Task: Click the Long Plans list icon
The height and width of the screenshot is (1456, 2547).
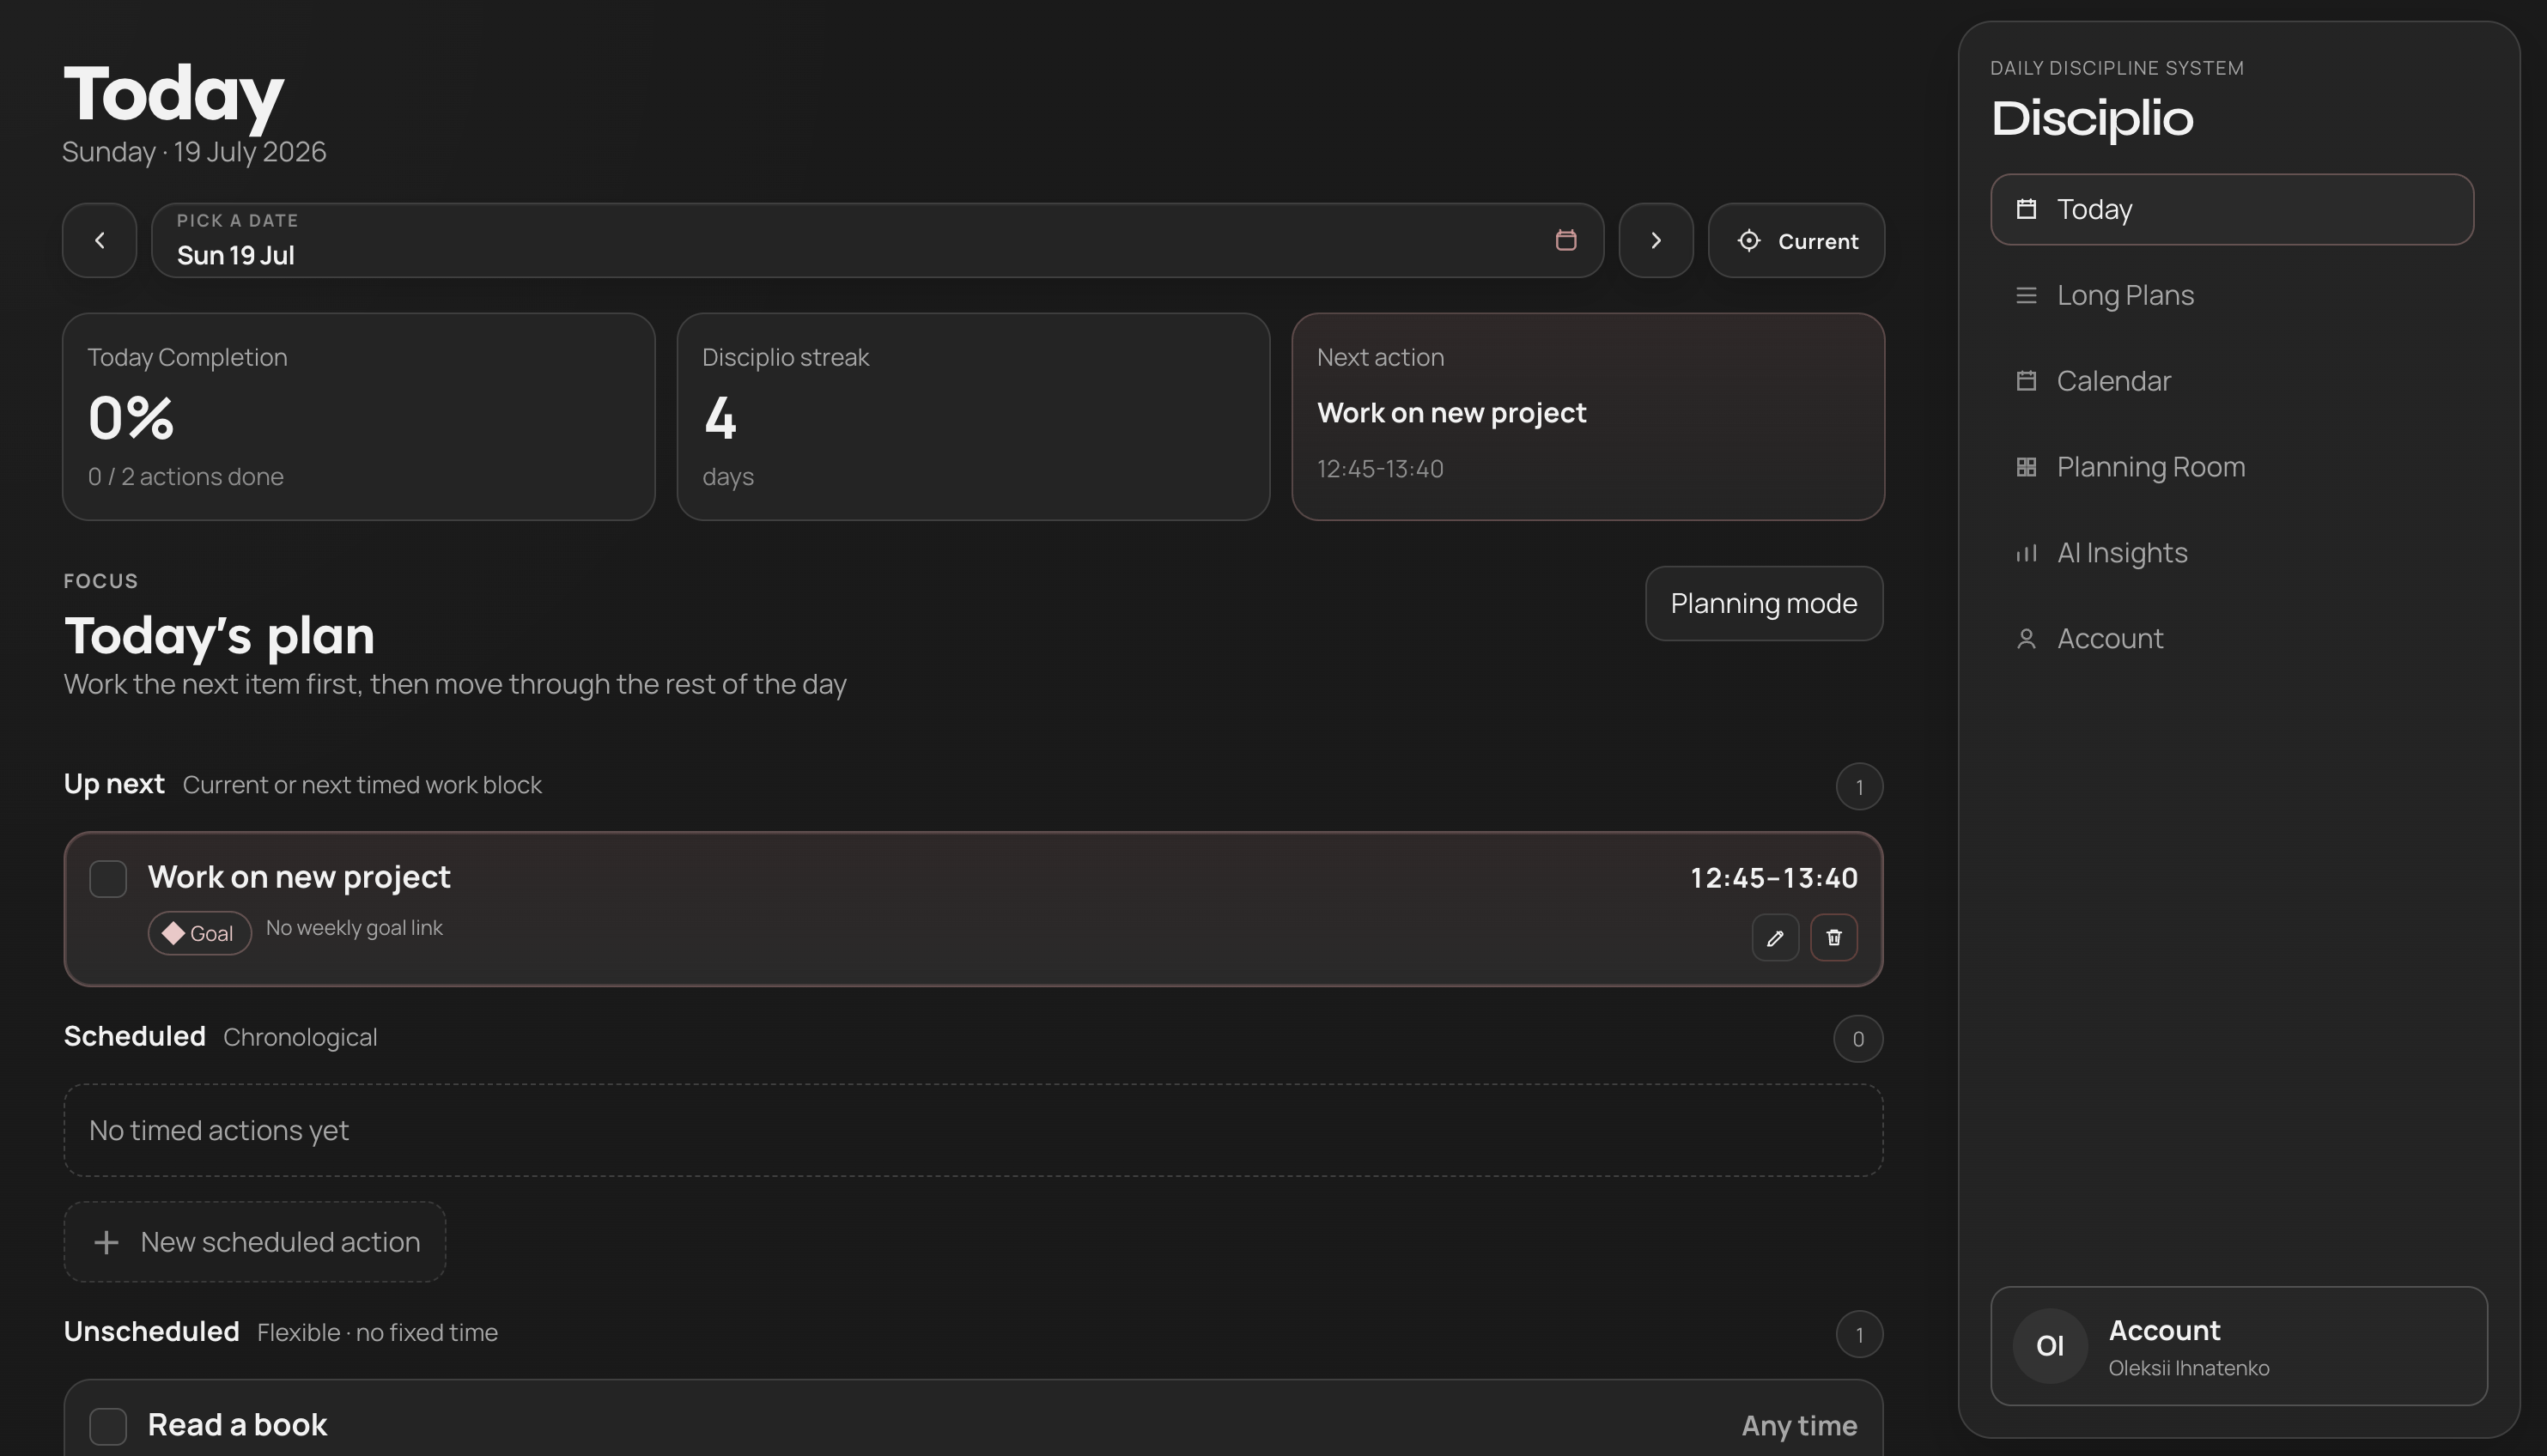Action: (x=2026, y=295)
